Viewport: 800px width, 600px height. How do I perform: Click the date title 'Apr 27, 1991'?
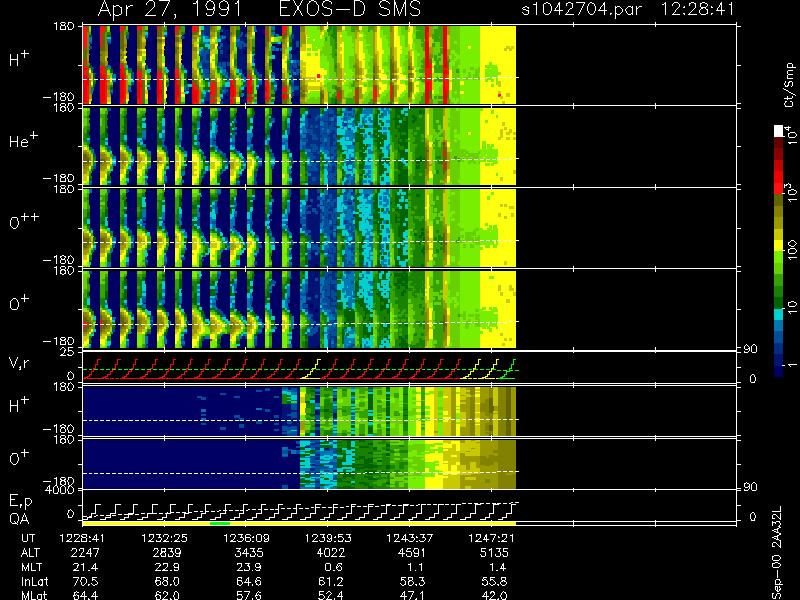[170, 9]
